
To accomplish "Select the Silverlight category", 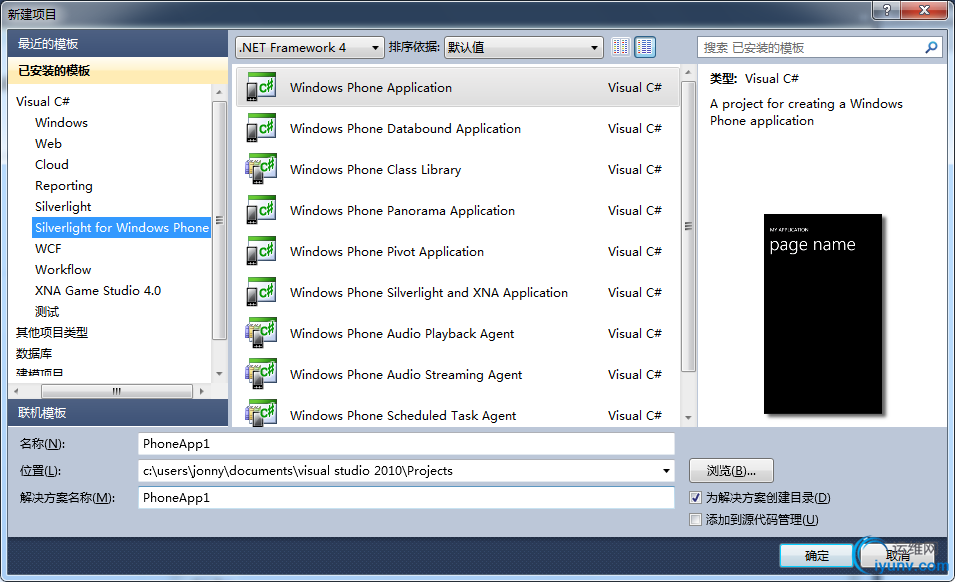I will pyautogui.click(x=63, y=206).
